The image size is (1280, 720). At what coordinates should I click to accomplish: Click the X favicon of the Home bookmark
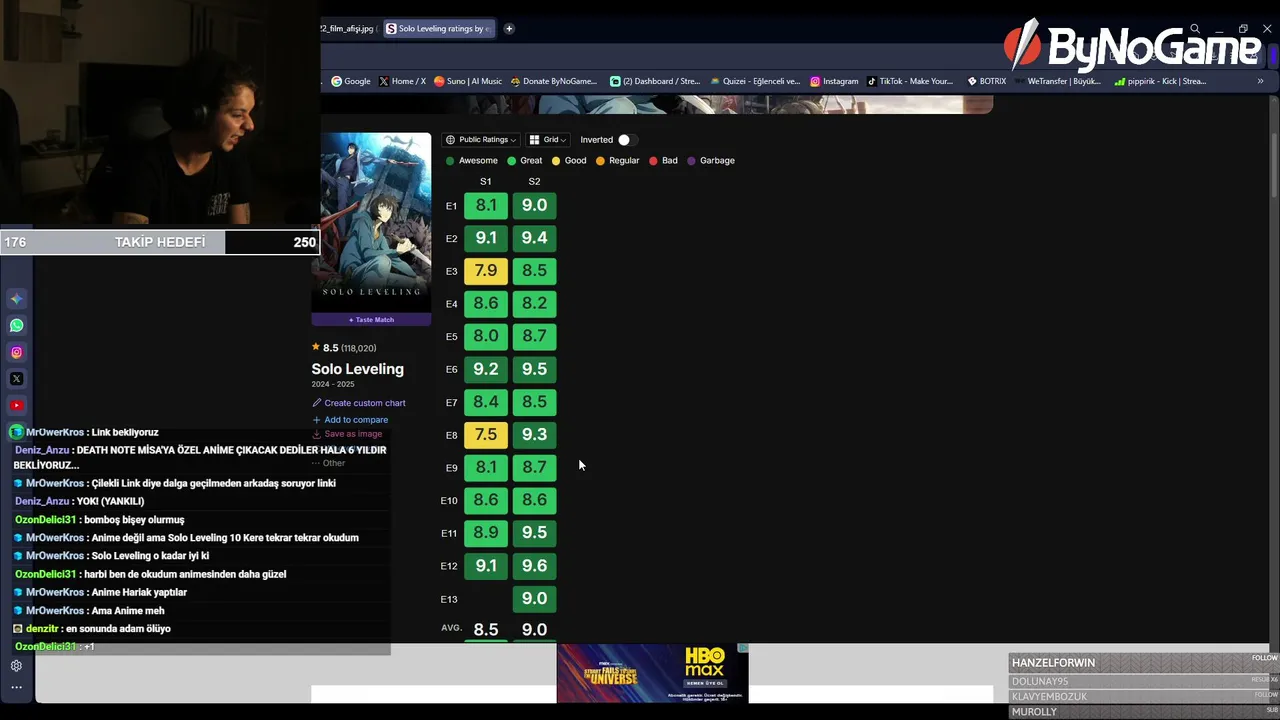click(x=384, y=81)
